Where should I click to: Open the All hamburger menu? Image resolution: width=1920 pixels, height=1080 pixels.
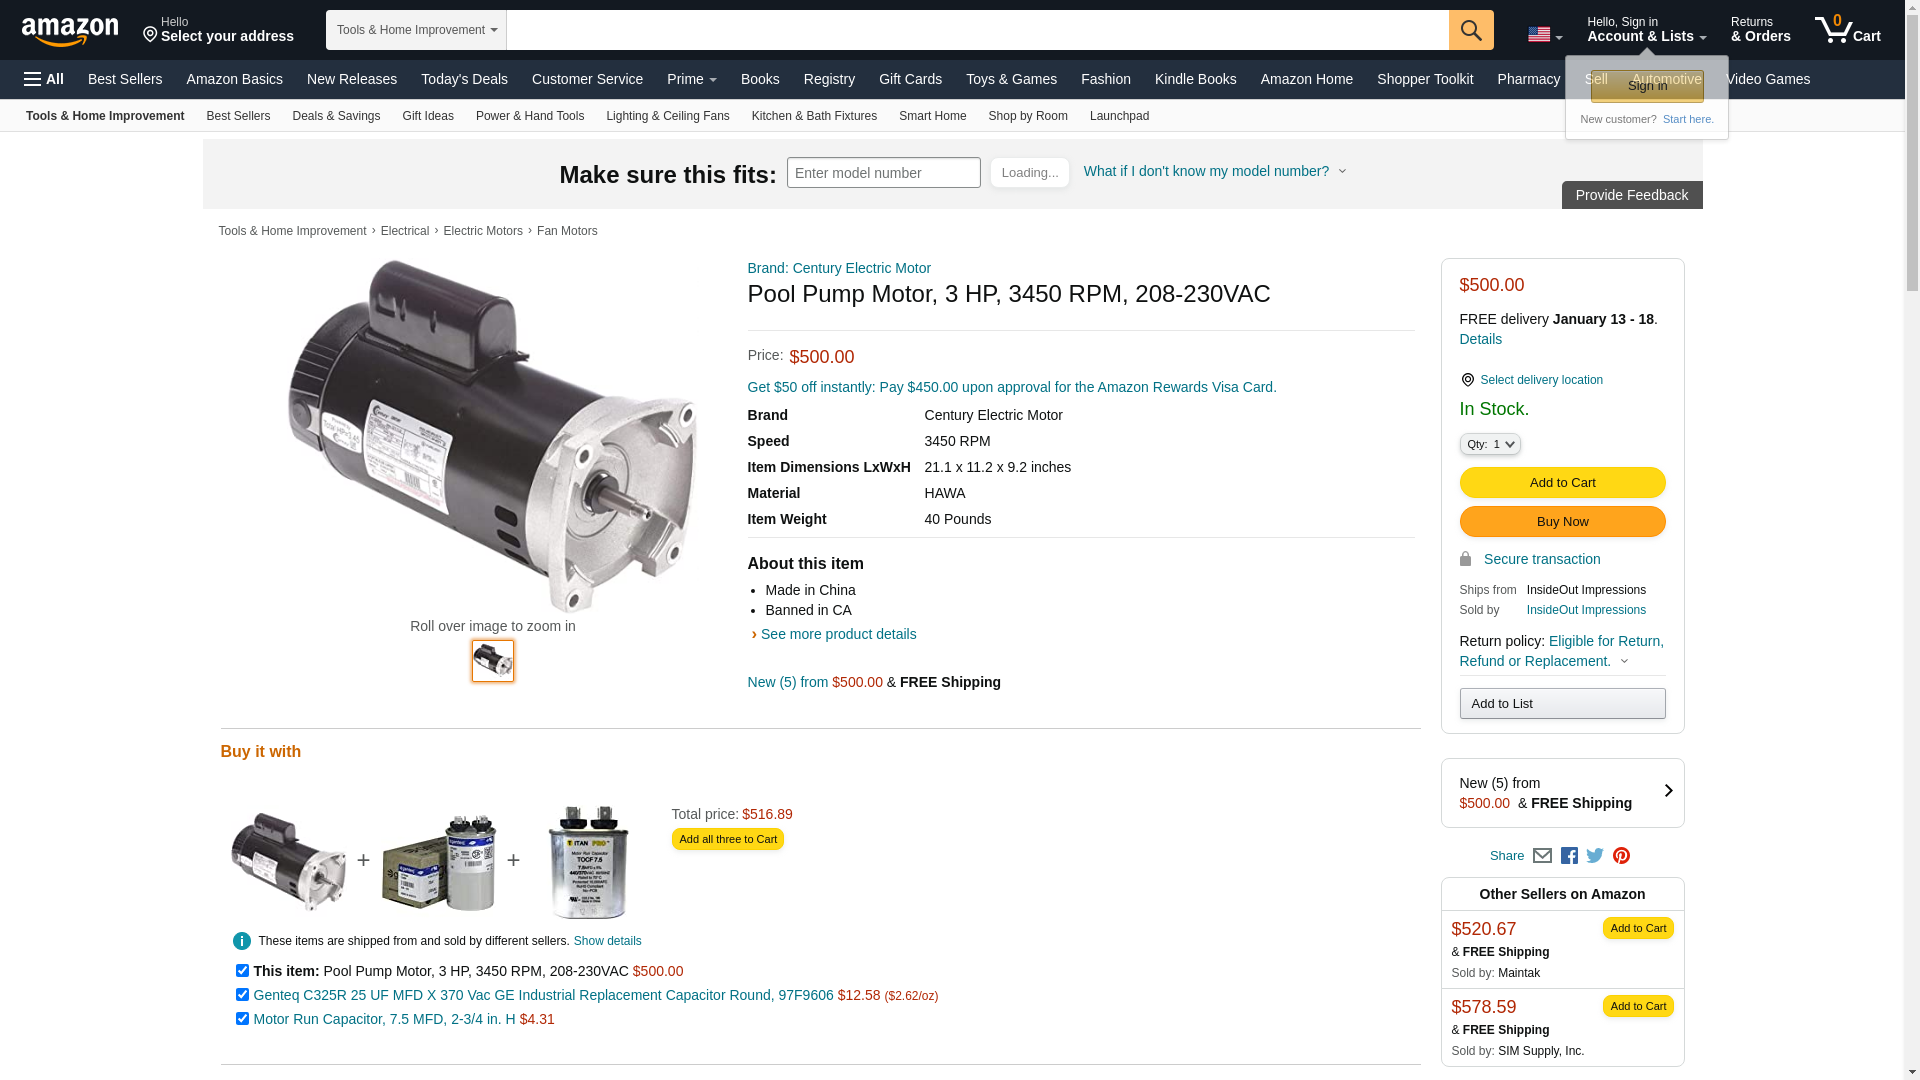44,79
